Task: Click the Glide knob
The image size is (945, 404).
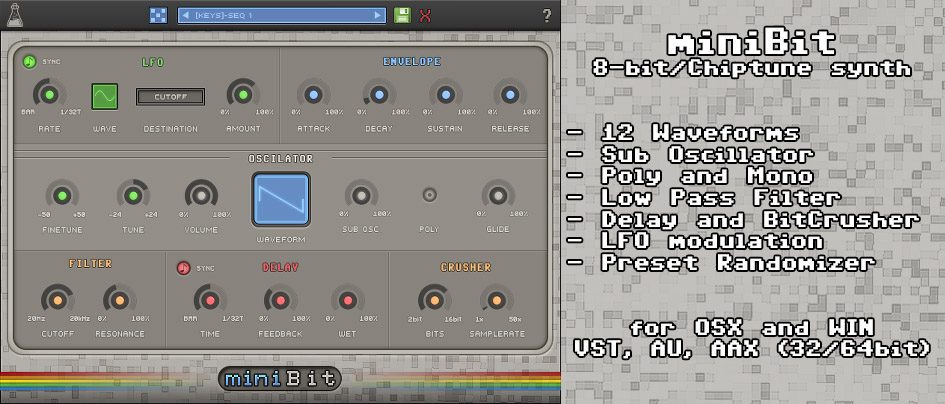Action: point(498,195)
